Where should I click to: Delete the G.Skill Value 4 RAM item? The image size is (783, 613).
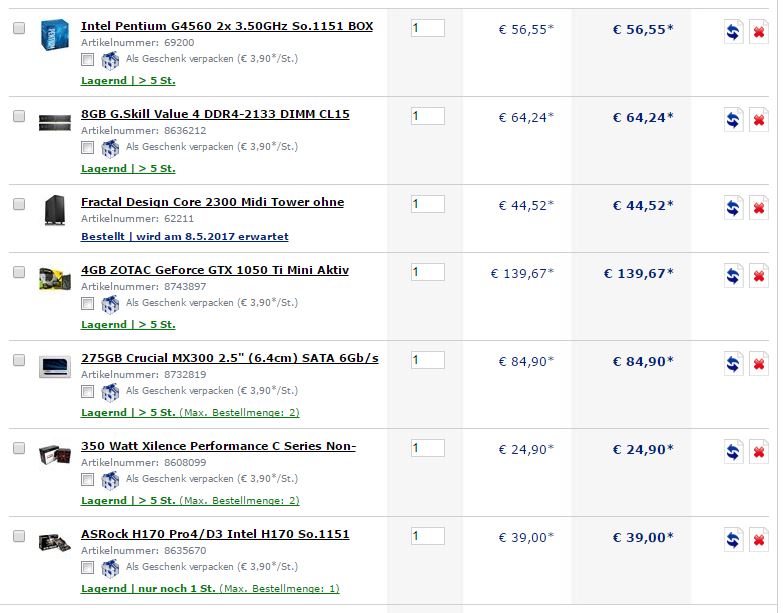[759, 120]
